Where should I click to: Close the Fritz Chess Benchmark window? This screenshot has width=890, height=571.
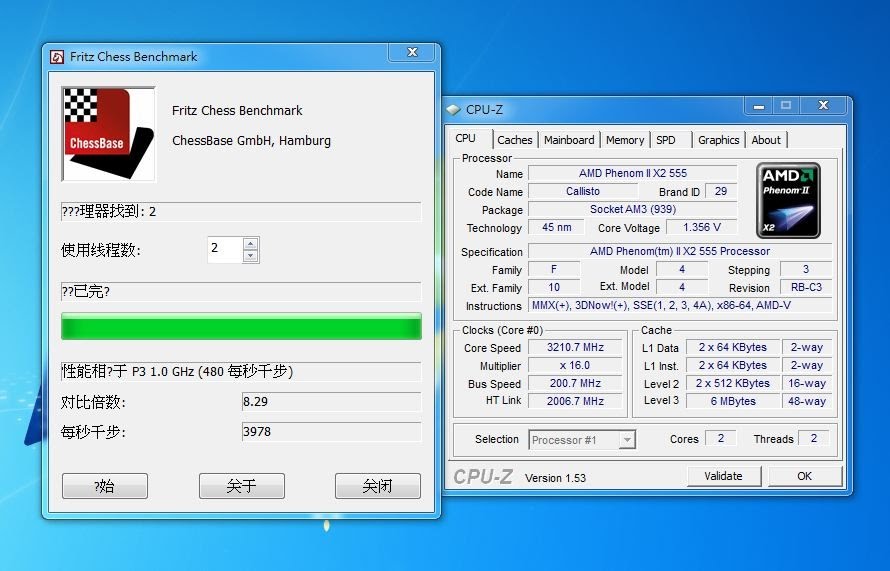coord(412,52)
